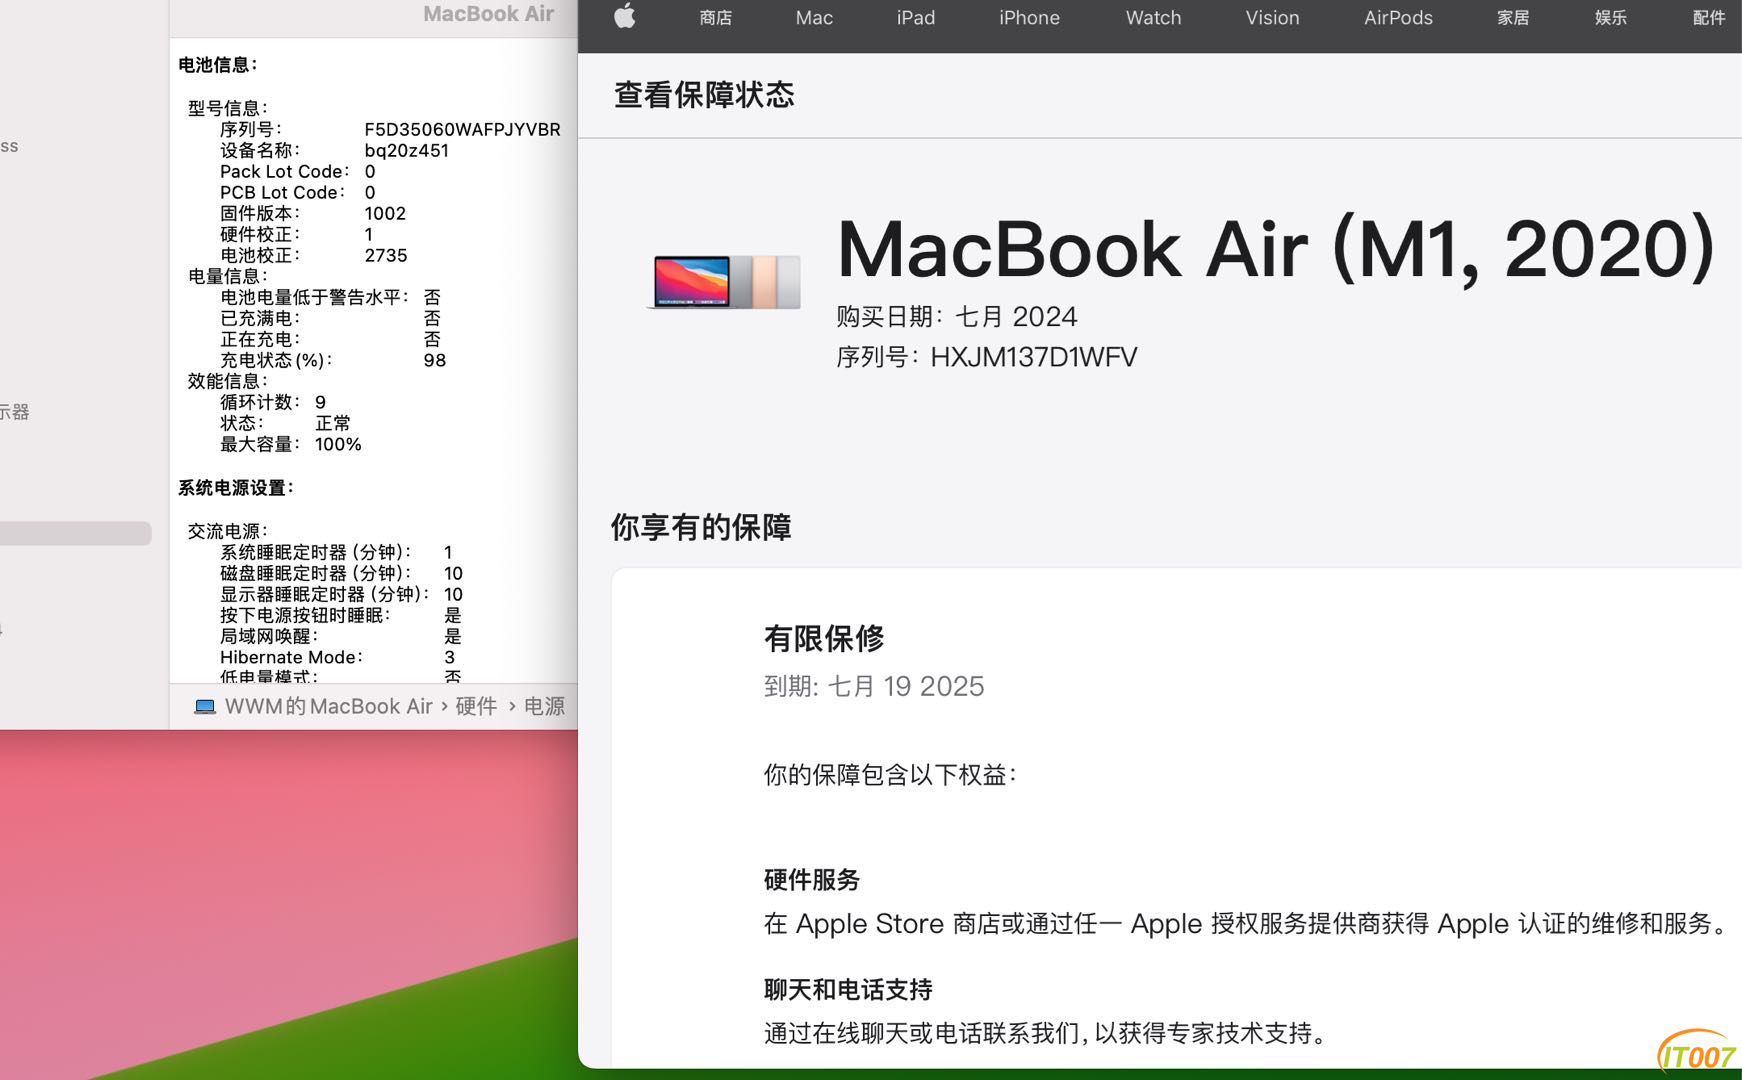Click the 显示器睡眠定时器 row label
This screenshot has height=1080, width=1742.
(x=325, y=594)
